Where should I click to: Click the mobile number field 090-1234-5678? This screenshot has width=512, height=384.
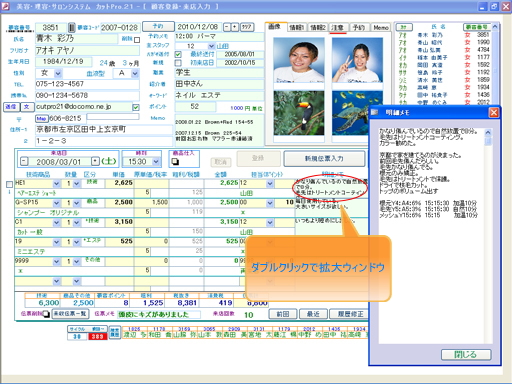87,95
